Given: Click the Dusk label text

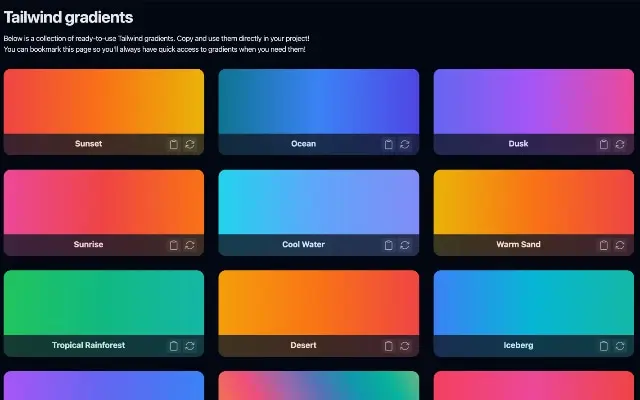Looking at the screenshot, I should tap(518, 144).
